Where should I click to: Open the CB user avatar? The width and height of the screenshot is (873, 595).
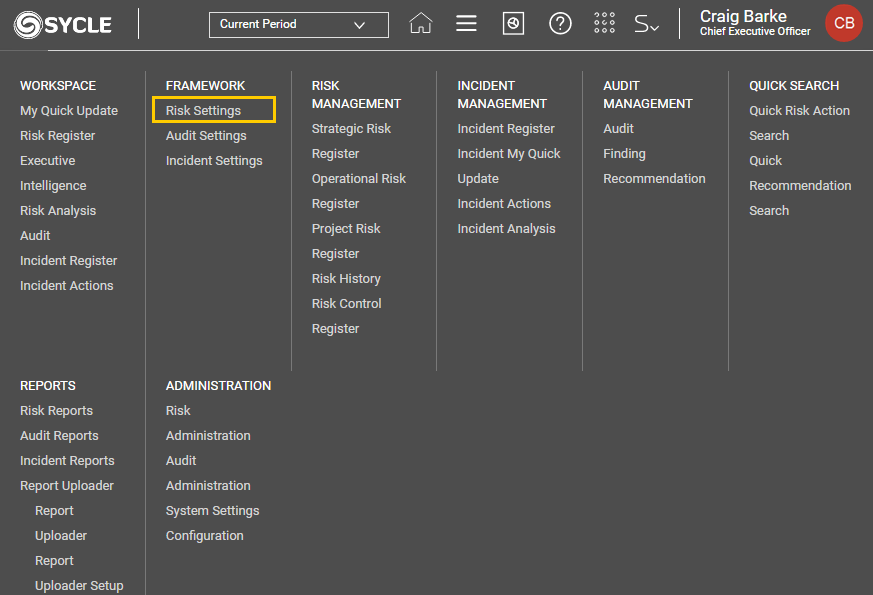coord(843,23)
